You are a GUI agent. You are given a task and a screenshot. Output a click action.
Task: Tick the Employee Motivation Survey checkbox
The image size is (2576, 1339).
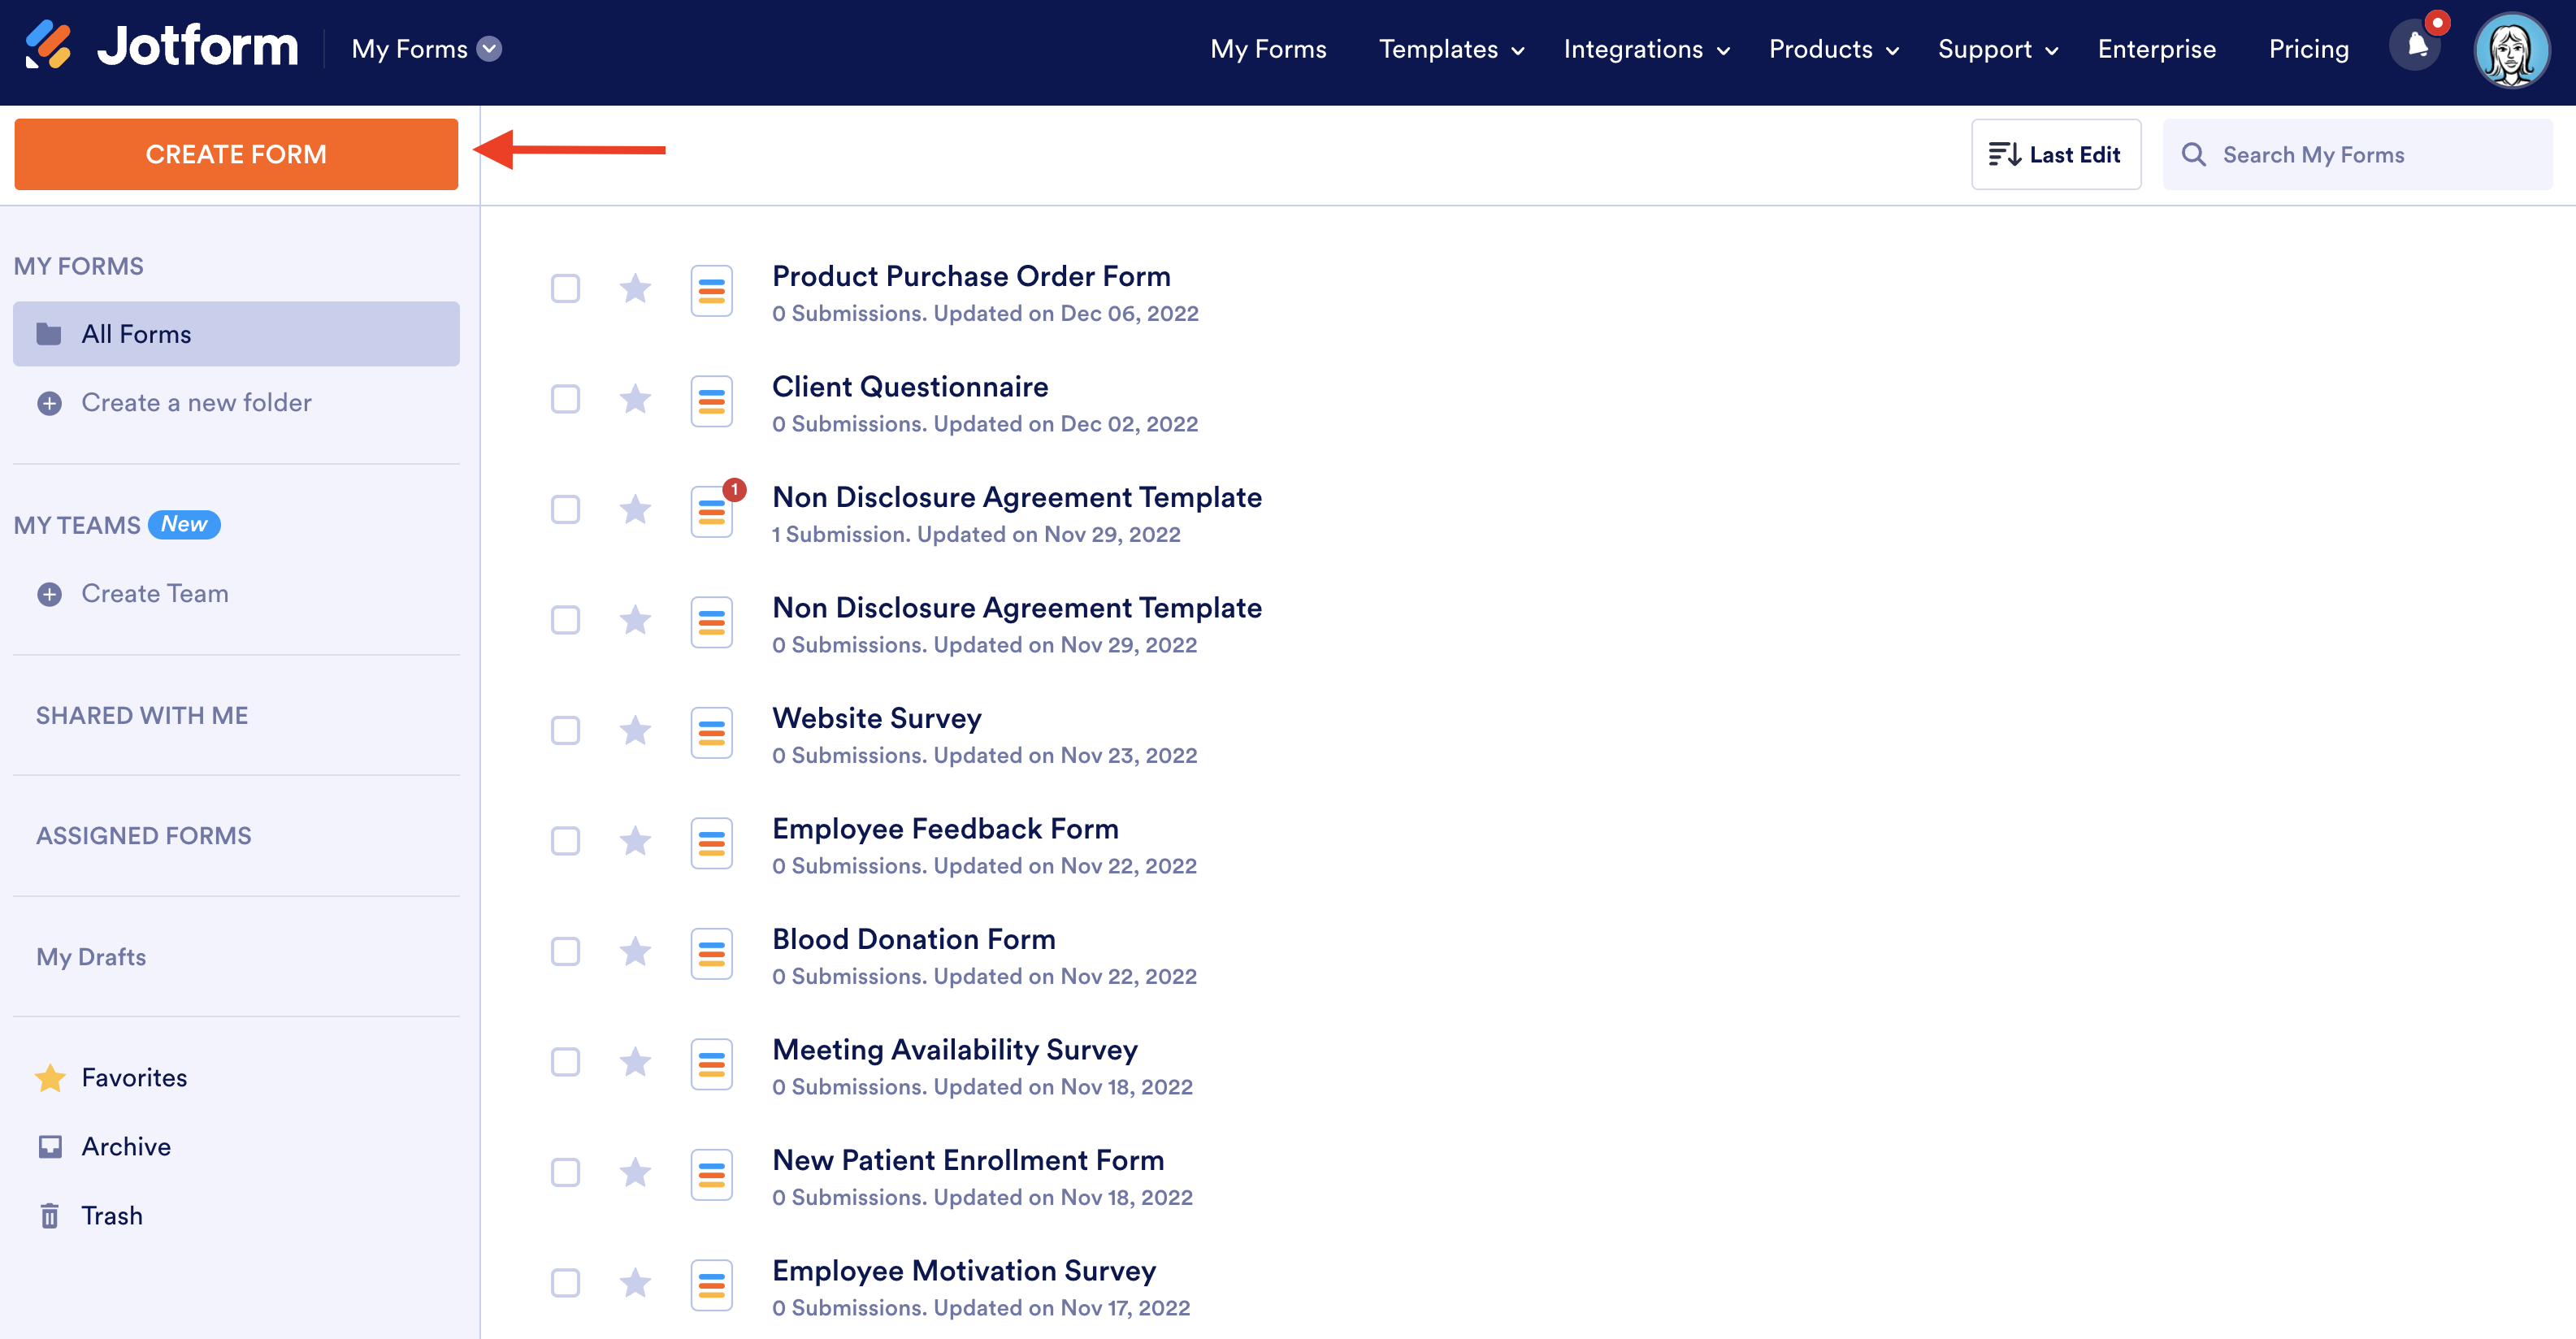click(565, 1283)
